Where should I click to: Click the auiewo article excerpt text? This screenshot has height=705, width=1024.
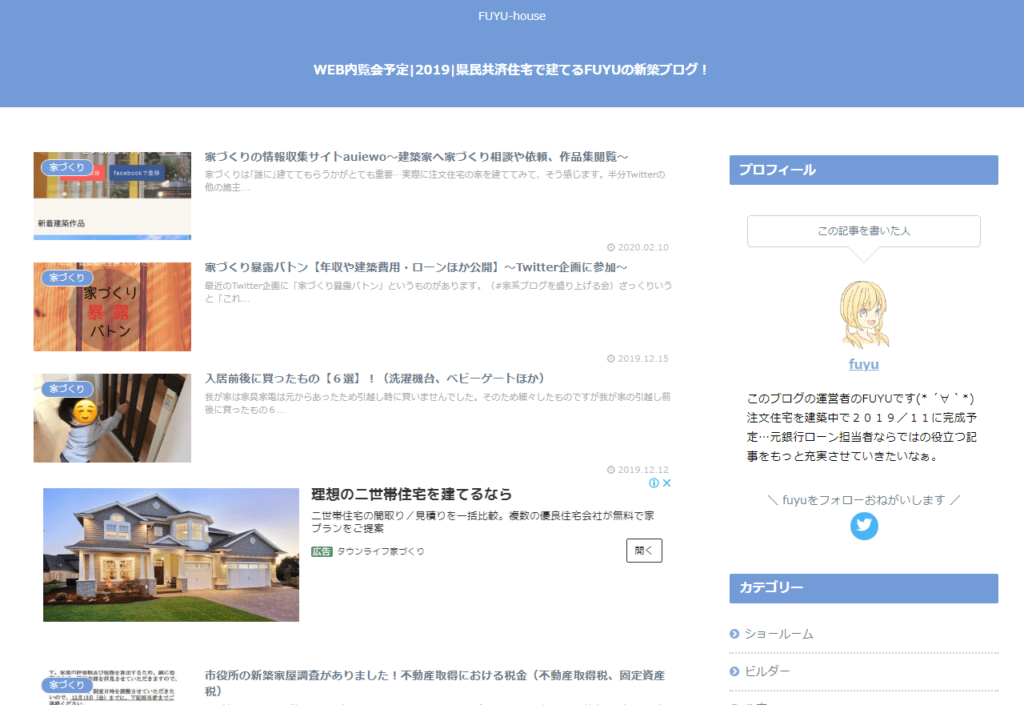435,181
